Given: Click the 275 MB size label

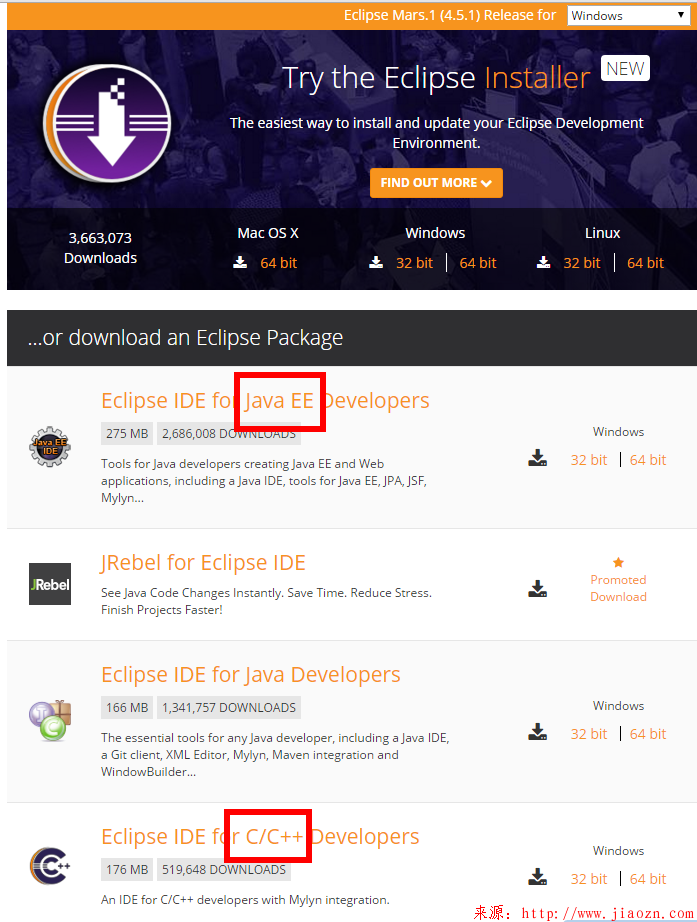Looking at the screenshot, I should tap(127, 433).
